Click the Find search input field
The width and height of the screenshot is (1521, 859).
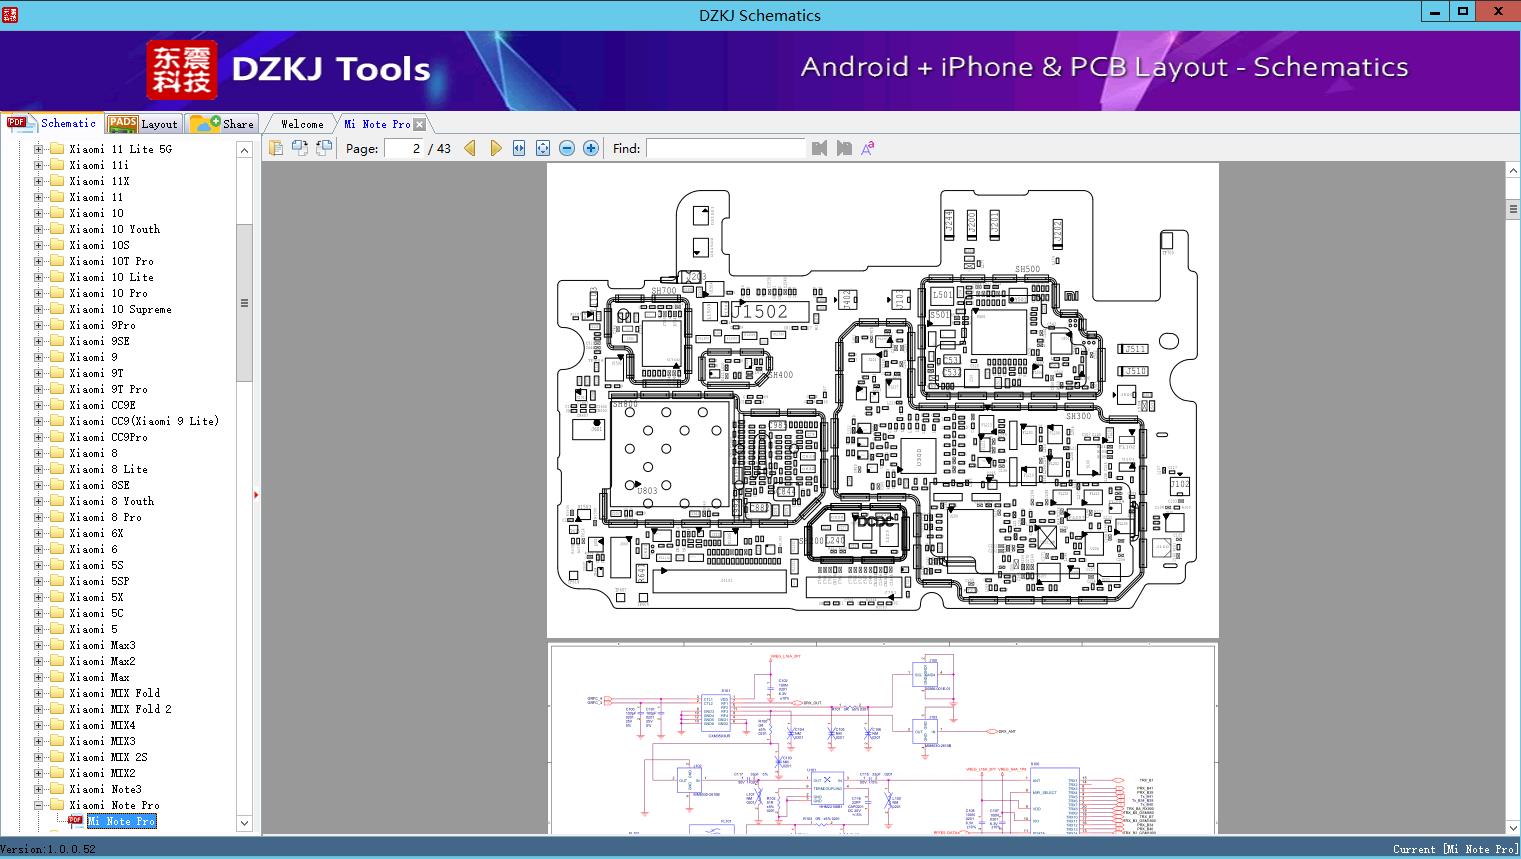[x=725, y=148]
